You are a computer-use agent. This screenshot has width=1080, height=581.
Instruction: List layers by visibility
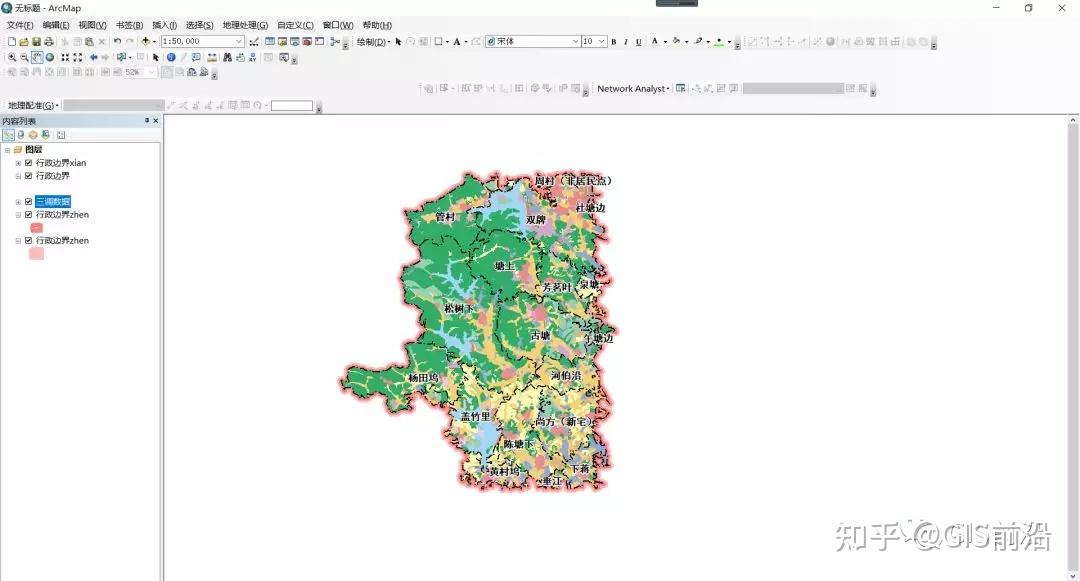[x=33, y=135]
